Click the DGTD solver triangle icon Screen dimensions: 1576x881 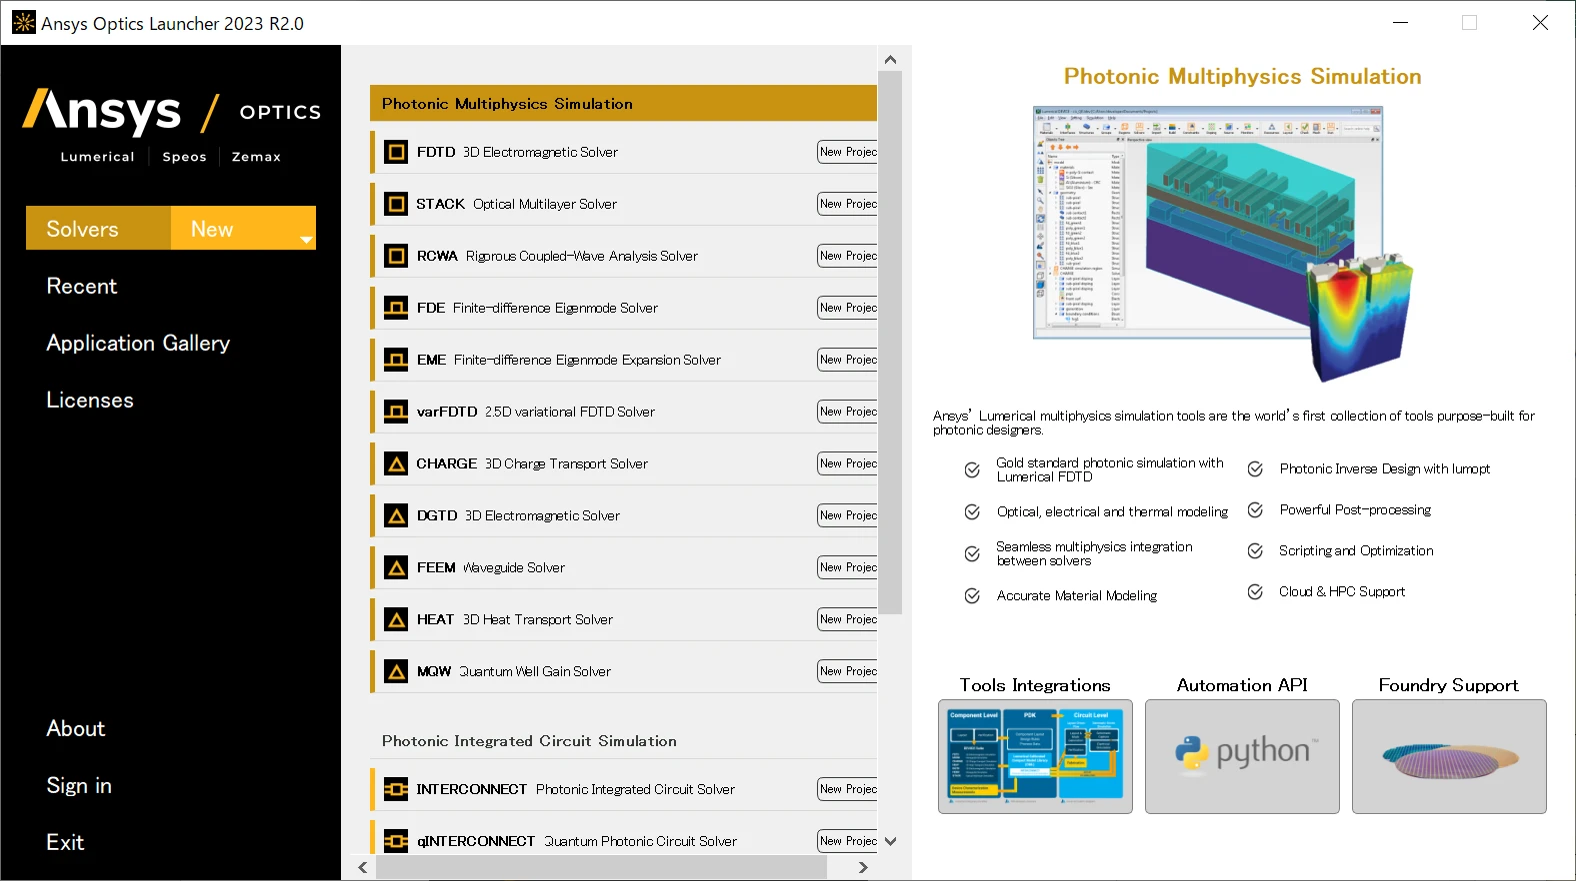click(396, 516)
